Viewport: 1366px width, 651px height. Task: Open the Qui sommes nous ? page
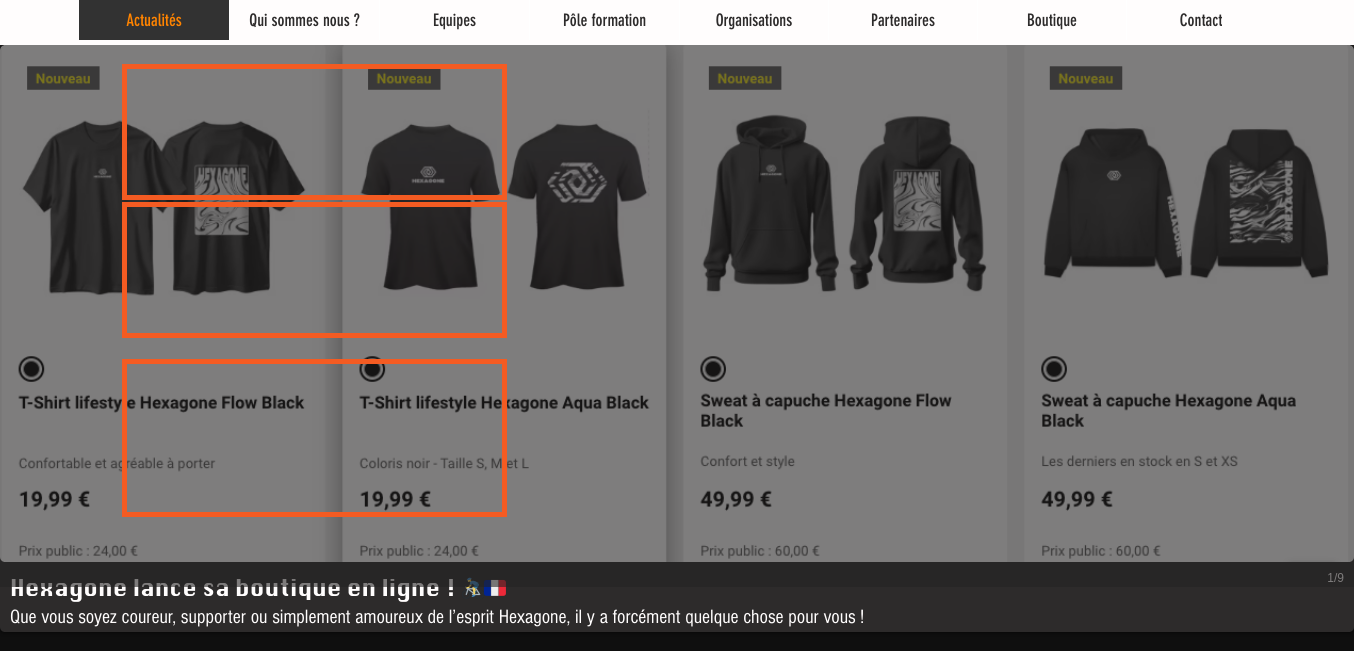coord(304,20)
